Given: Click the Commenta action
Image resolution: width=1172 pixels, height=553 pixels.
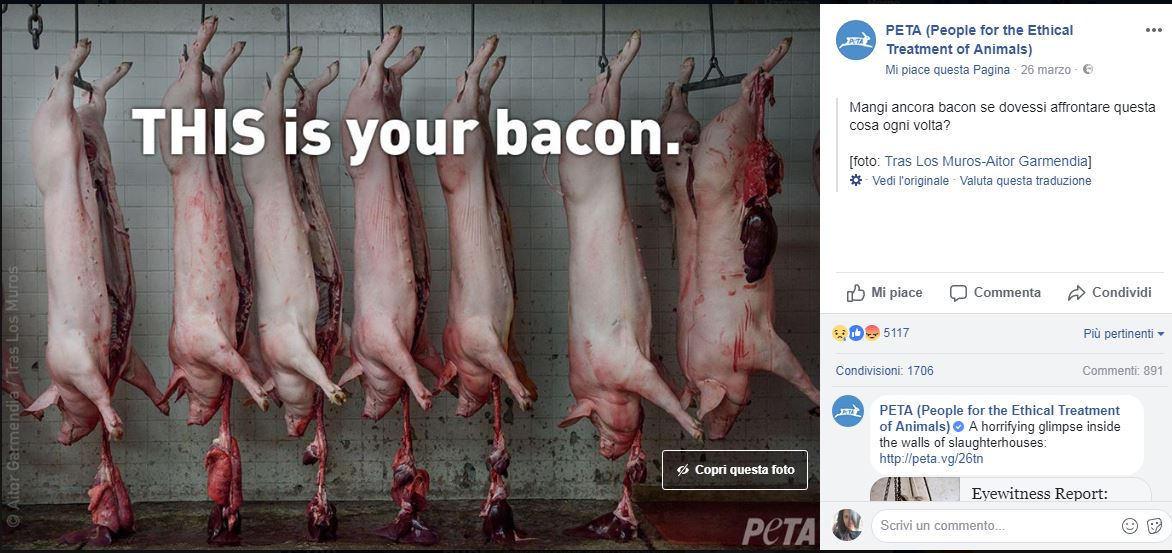Looking at the screenshot, I should [x=995, y=293].
